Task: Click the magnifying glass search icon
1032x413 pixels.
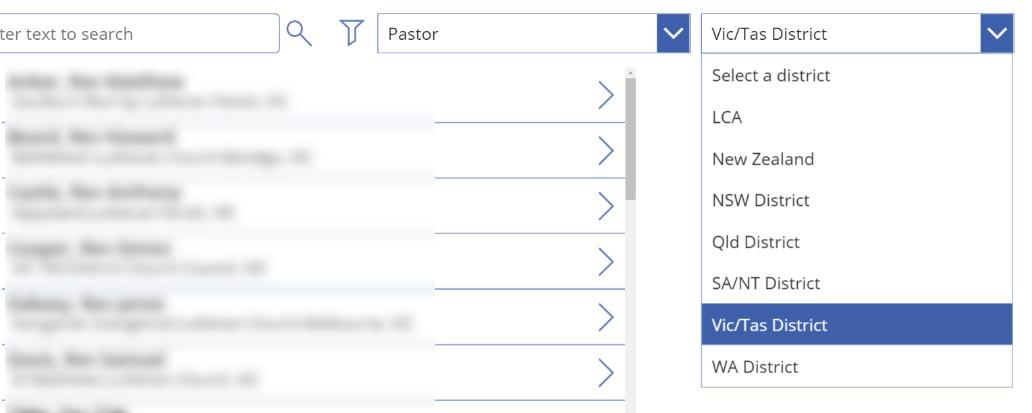Action: [x=299, y=34]
